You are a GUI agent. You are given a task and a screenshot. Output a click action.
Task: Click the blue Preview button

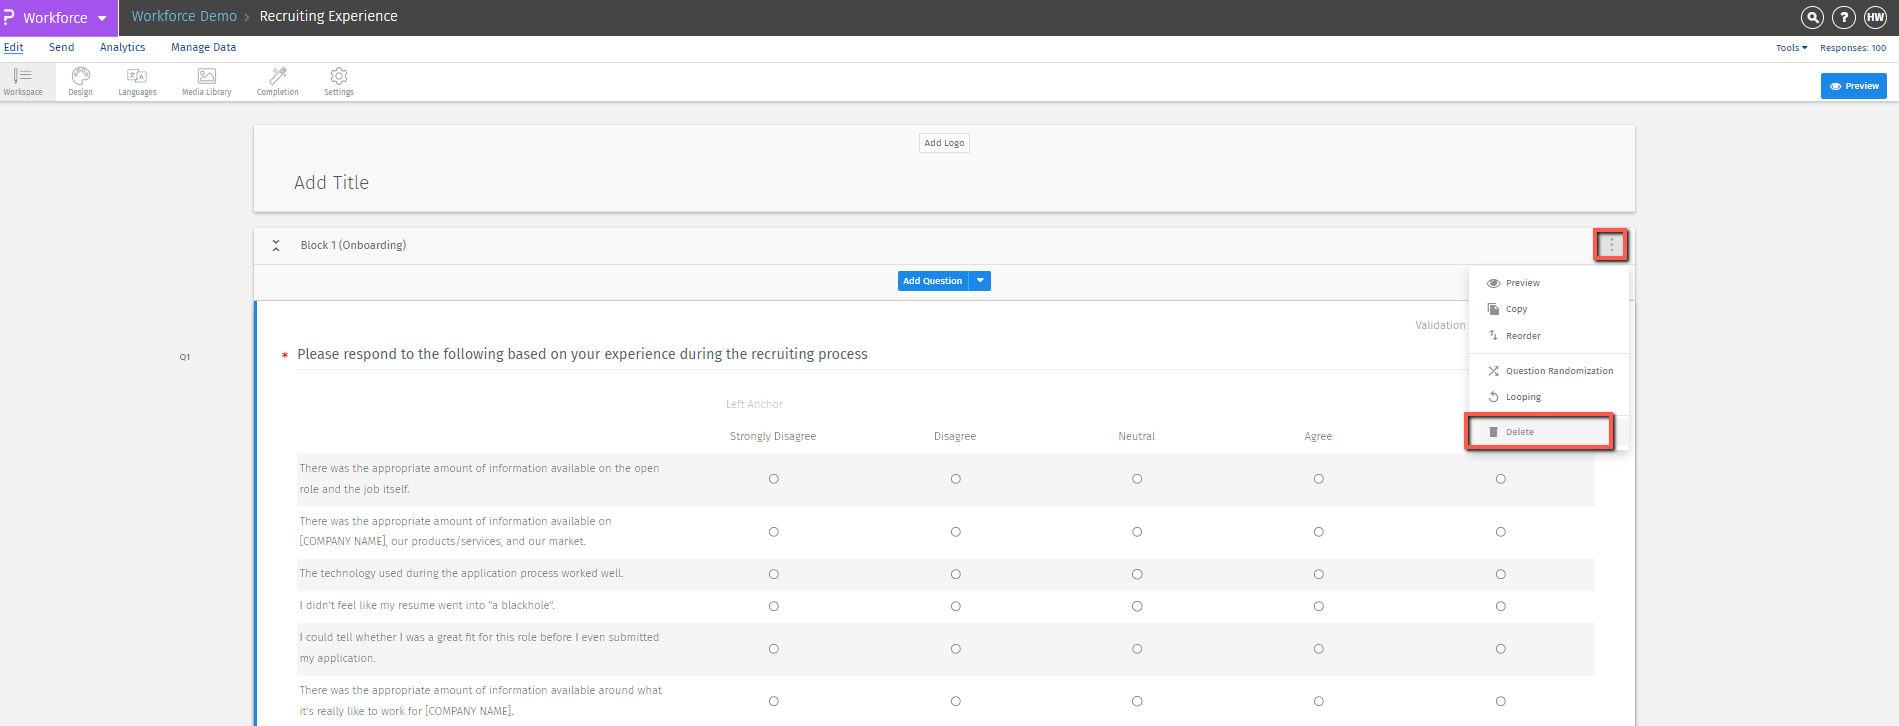[1853, 86]
